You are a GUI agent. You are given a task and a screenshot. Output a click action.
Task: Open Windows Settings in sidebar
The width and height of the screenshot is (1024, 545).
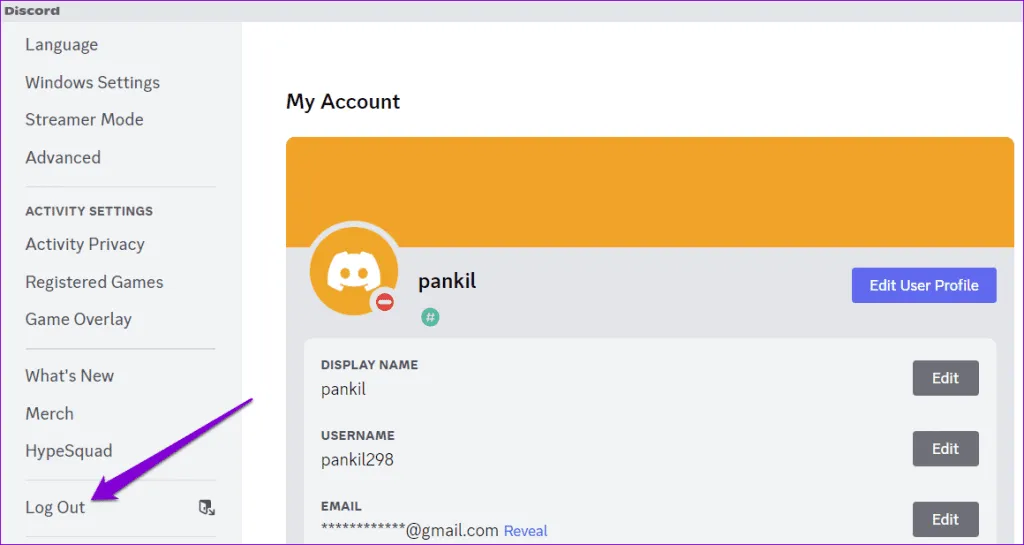(x=92, y=82)
